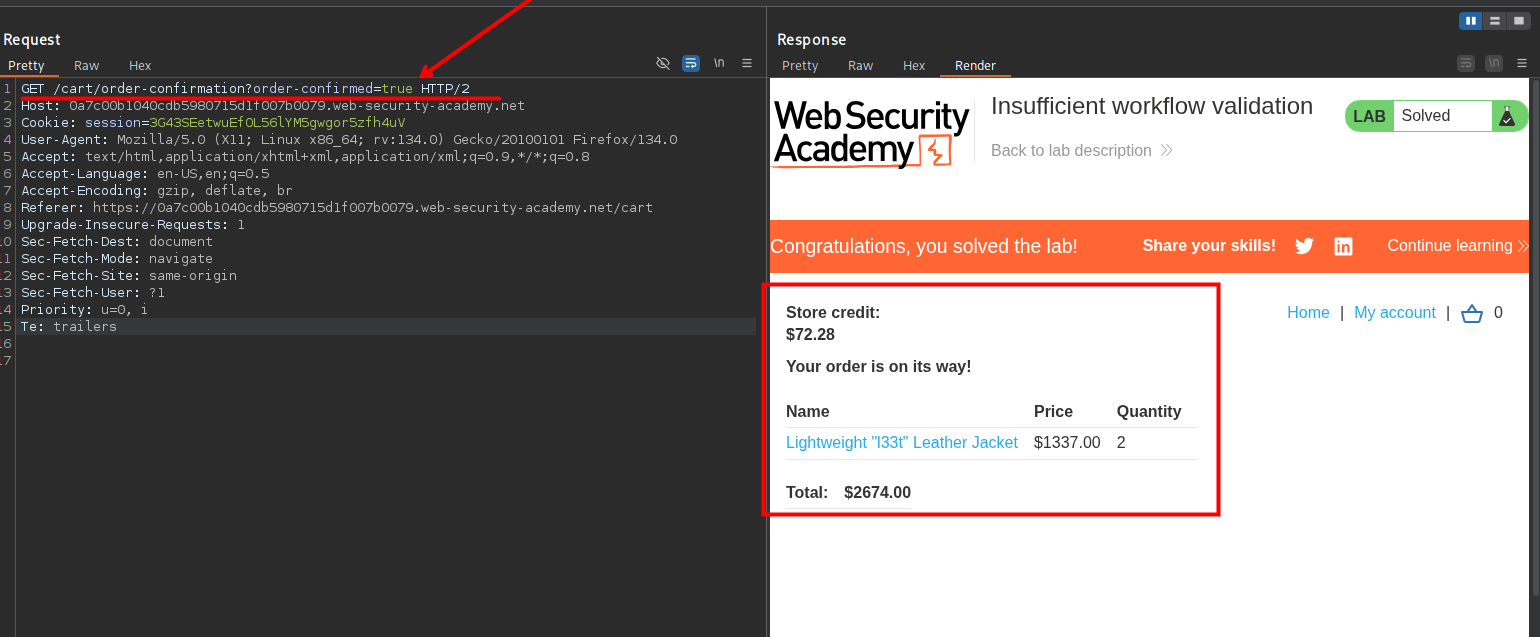Toggle hide non-printable characters eye icon in Request
The width and height of the screenshot is (1540, 637).
click(662, 63)
